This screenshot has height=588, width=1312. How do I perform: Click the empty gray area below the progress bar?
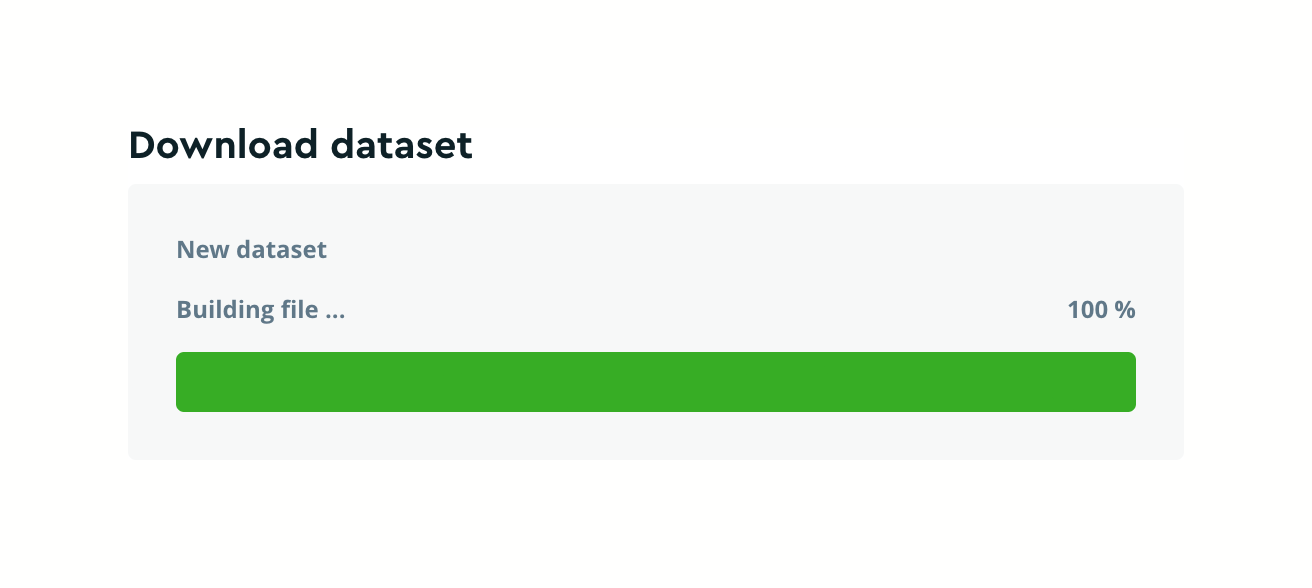click(655, 436)
